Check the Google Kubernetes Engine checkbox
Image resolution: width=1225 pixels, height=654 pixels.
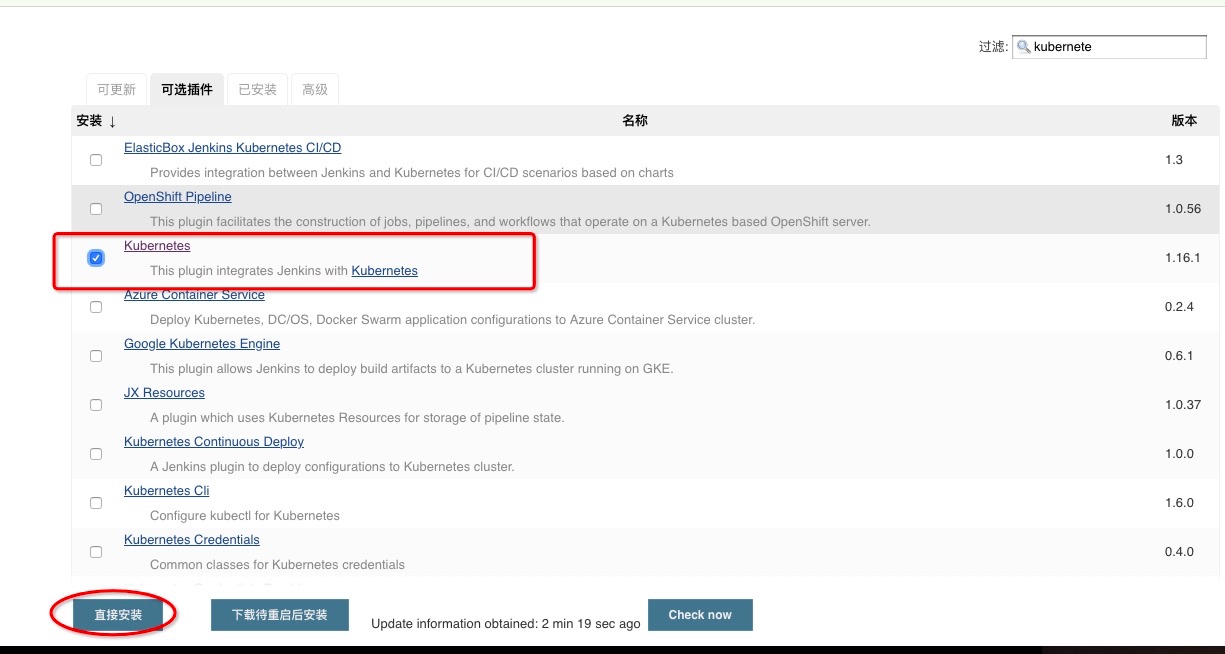click(96, 356)
